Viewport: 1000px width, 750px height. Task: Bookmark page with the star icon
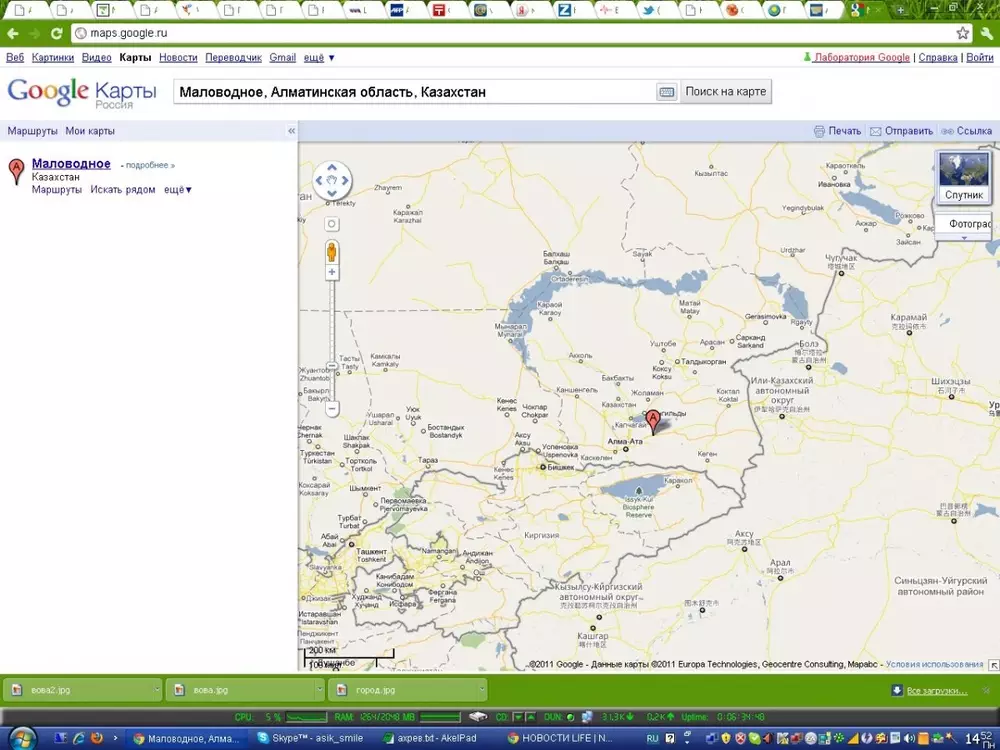tap(962, 33)
